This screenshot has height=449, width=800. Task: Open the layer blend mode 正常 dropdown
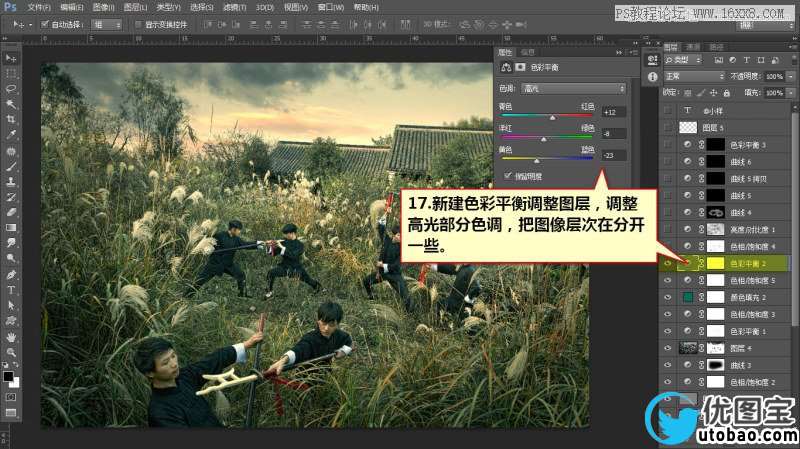[x=694, y=76]
